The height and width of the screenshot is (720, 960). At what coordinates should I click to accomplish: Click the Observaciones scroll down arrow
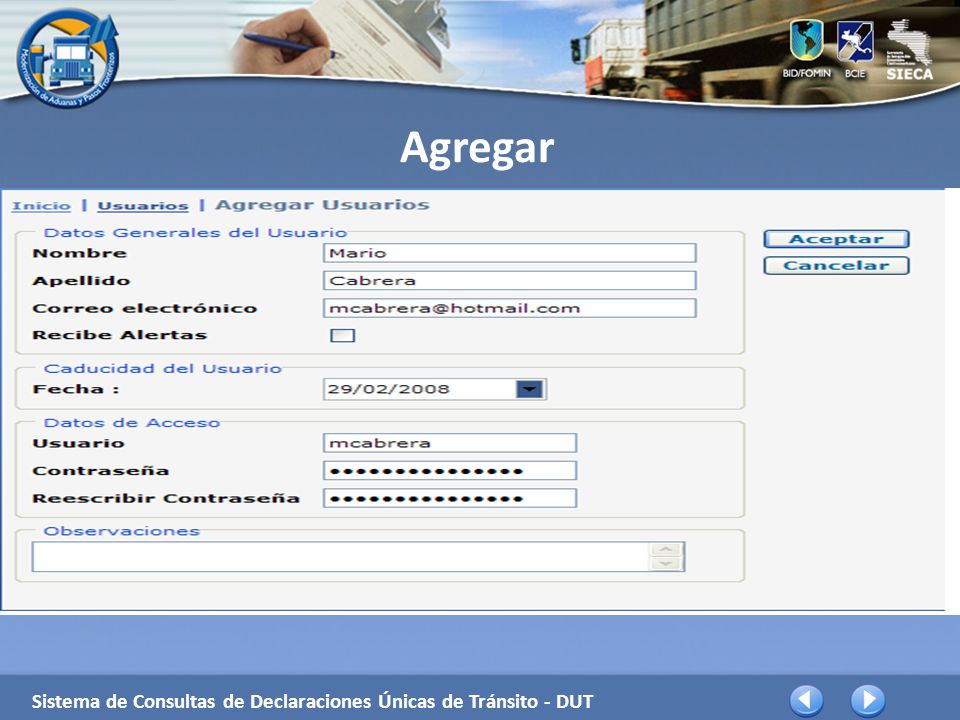(x=666, y=564)
